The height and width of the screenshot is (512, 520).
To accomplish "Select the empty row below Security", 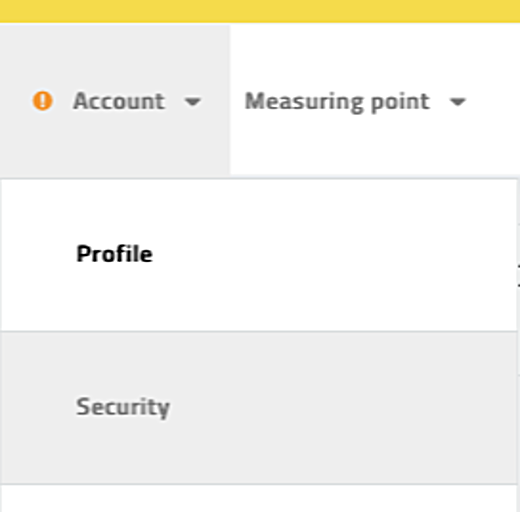I will (x=259, y=498).
